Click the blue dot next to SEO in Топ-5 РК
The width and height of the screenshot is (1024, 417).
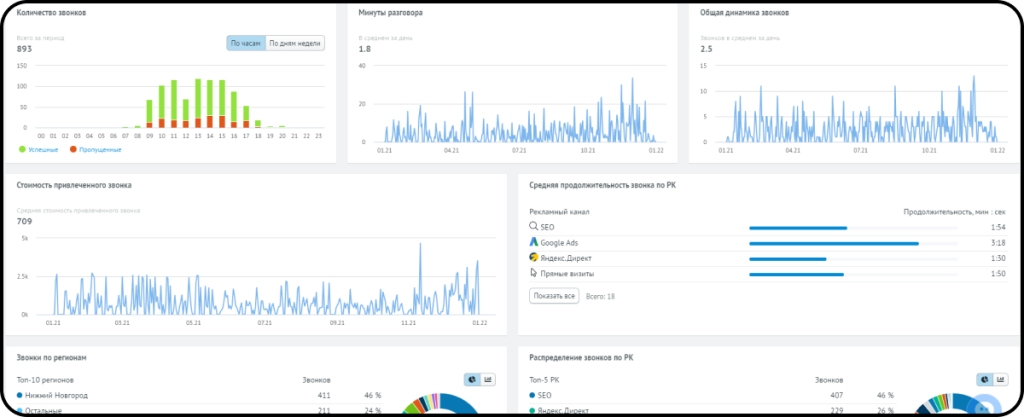532,395
